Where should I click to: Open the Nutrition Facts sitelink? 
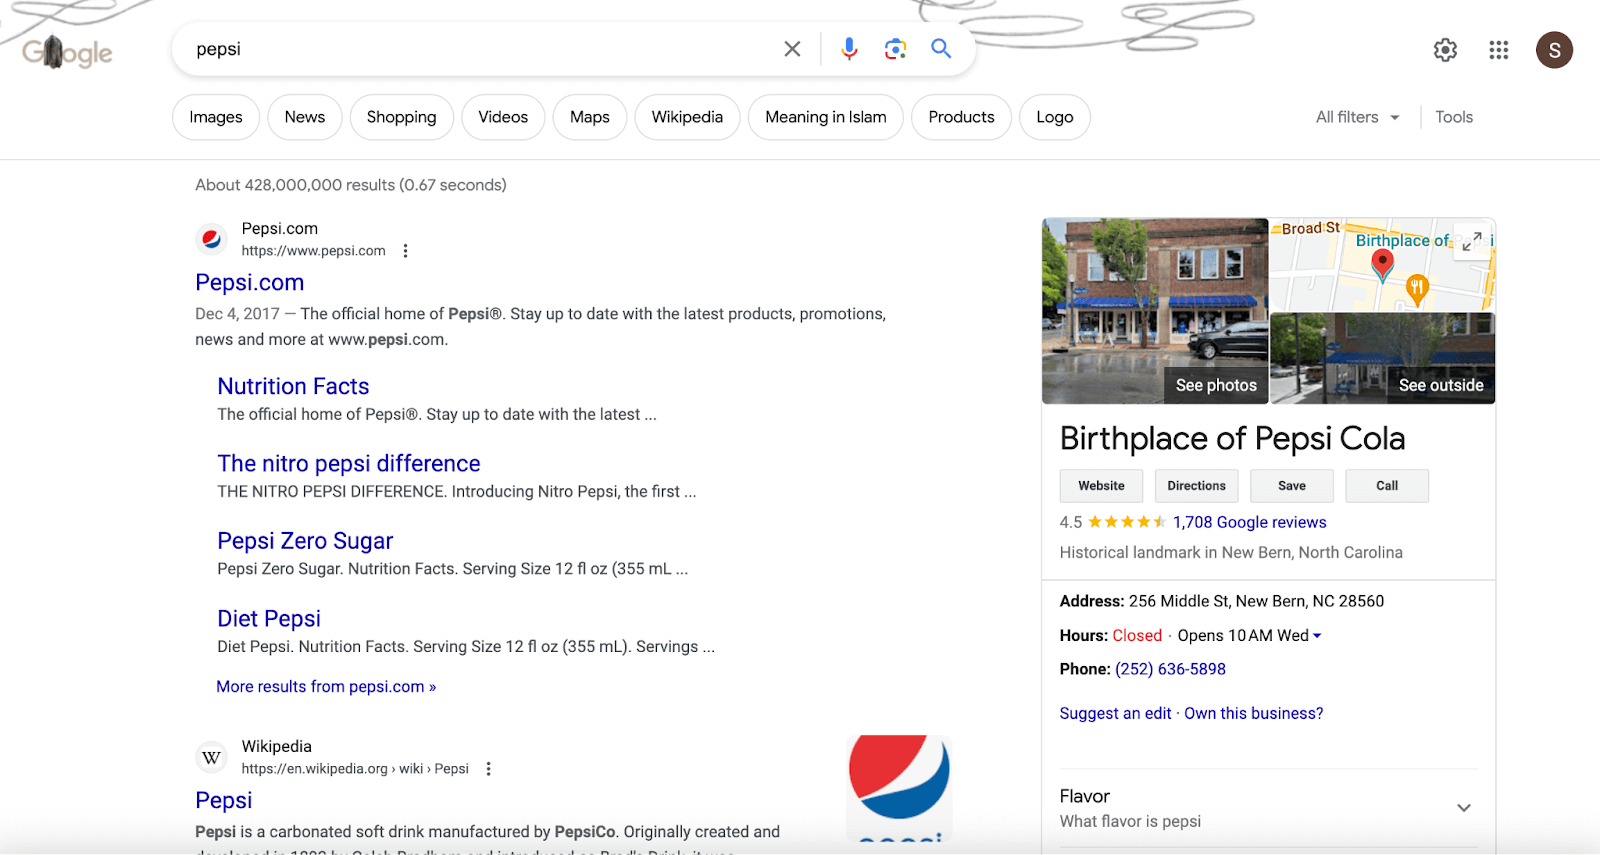point(293,386)
